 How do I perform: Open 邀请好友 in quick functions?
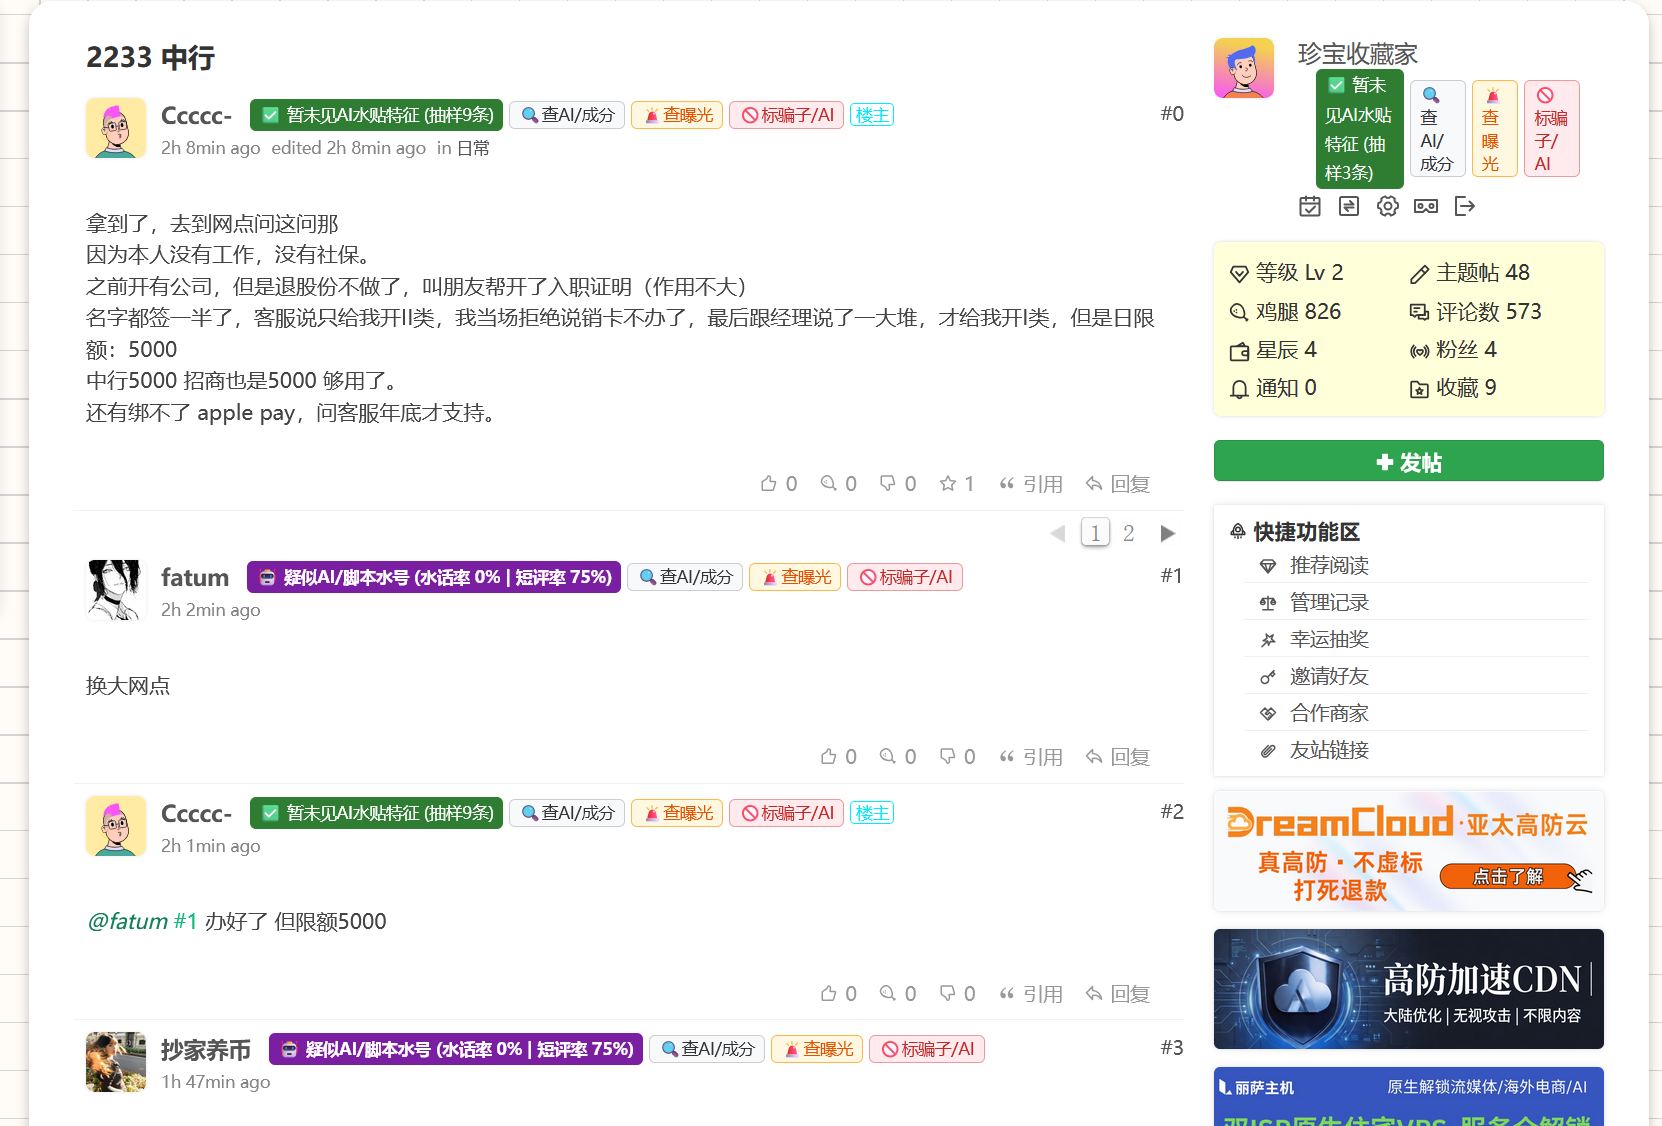[1329, 676]
